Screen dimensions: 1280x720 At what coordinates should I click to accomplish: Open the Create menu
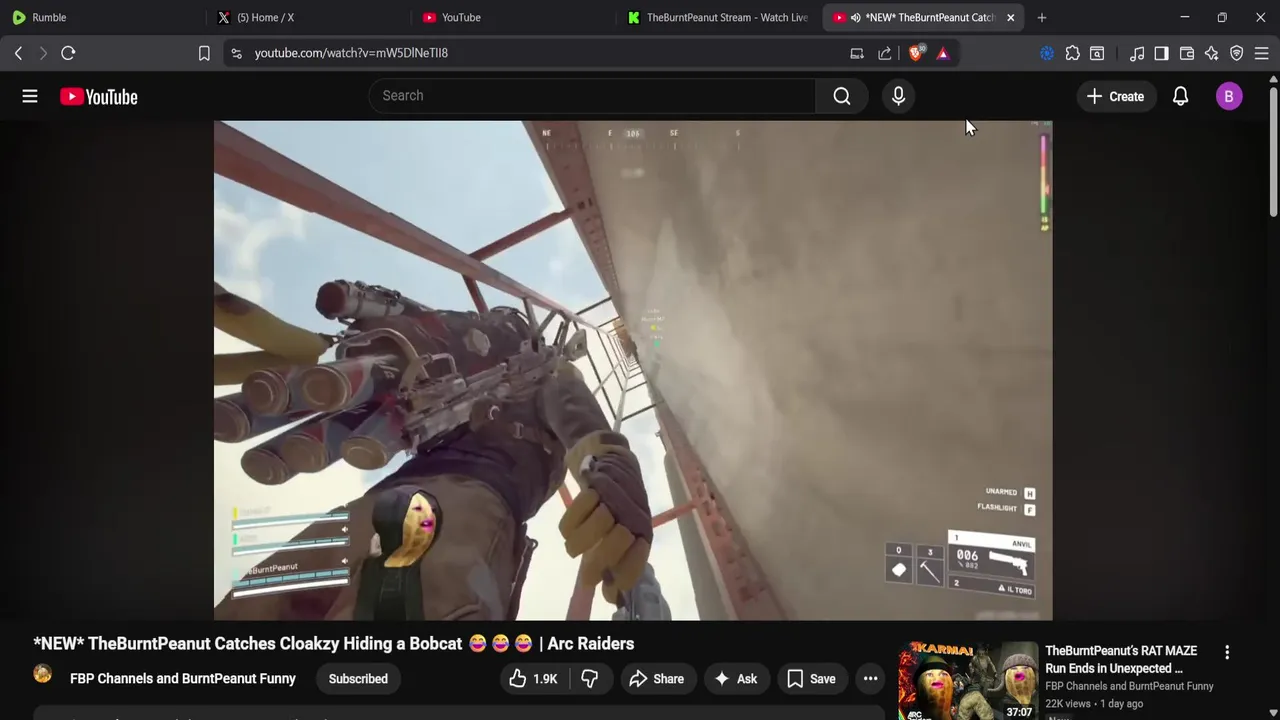[1115, 96]
